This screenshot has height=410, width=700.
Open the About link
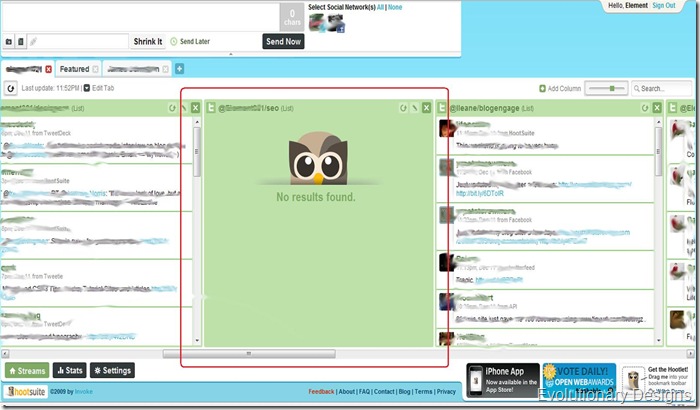tap(346, 392)
